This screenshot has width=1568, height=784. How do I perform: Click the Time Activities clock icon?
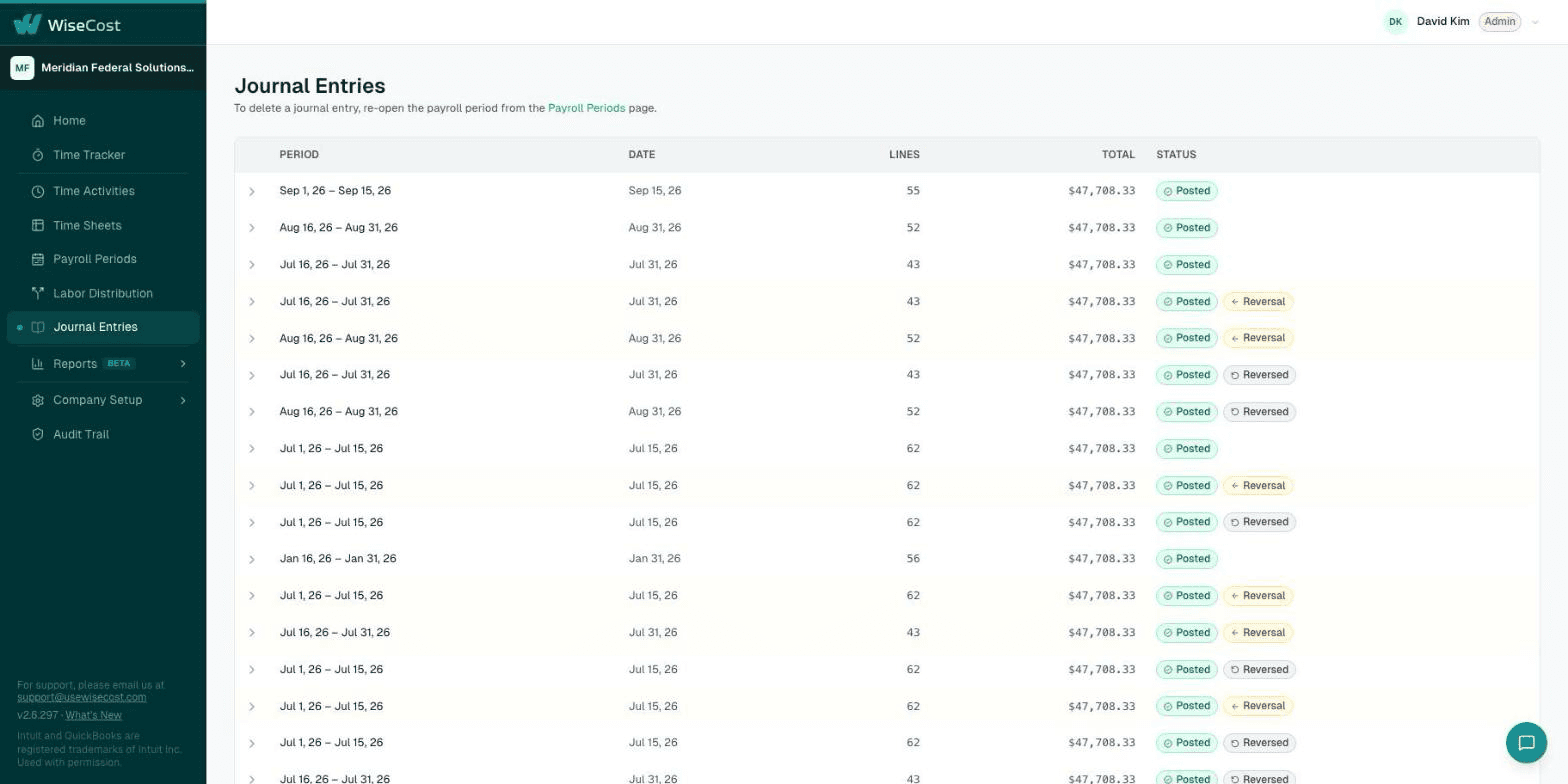pyautogui.click(x=38, y=191)
